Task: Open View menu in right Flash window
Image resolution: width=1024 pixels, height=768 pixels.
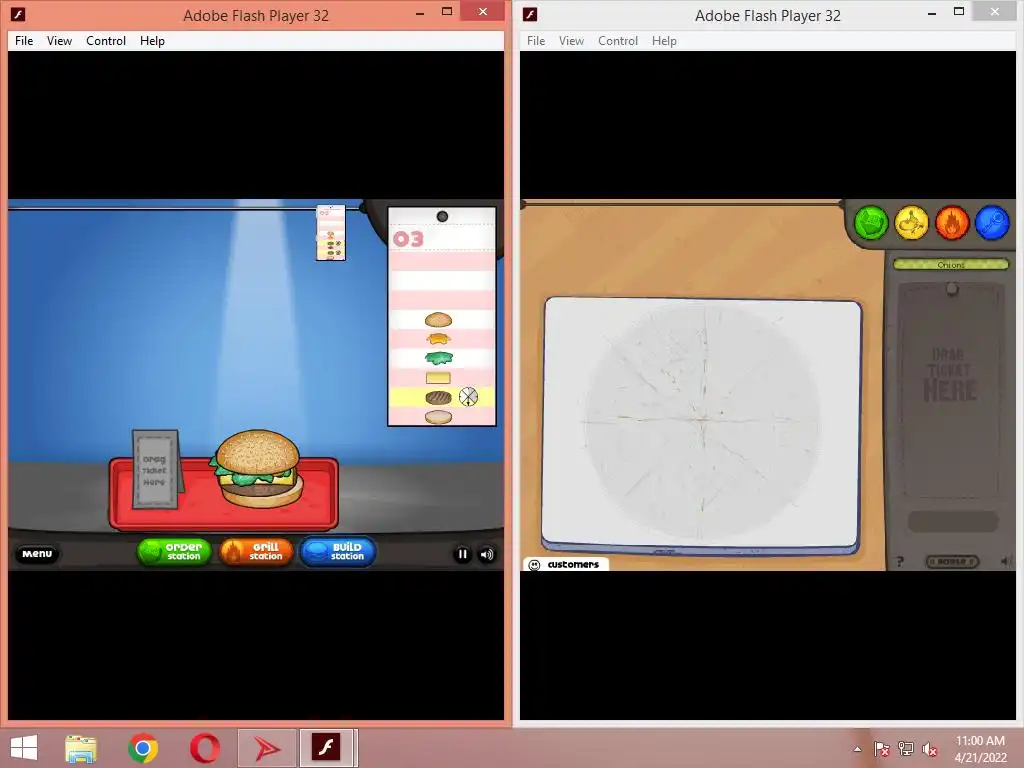Action: click(x=571, y=40)
